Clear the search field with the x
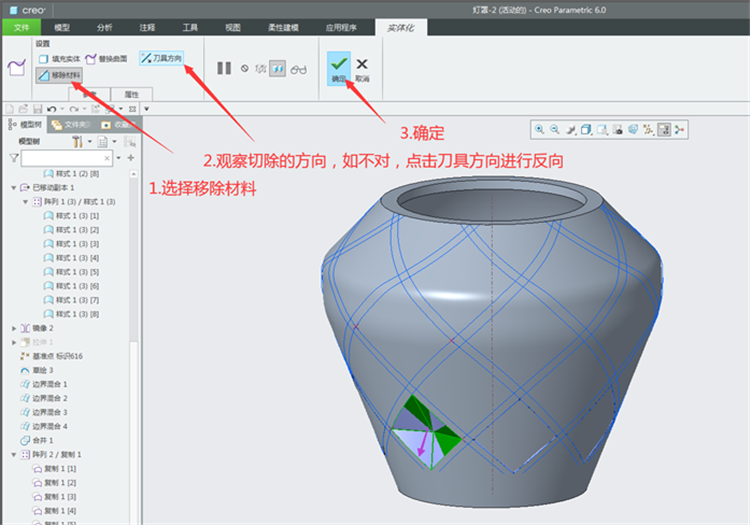Viewport: 750px width, 525px height. (107, 158)
